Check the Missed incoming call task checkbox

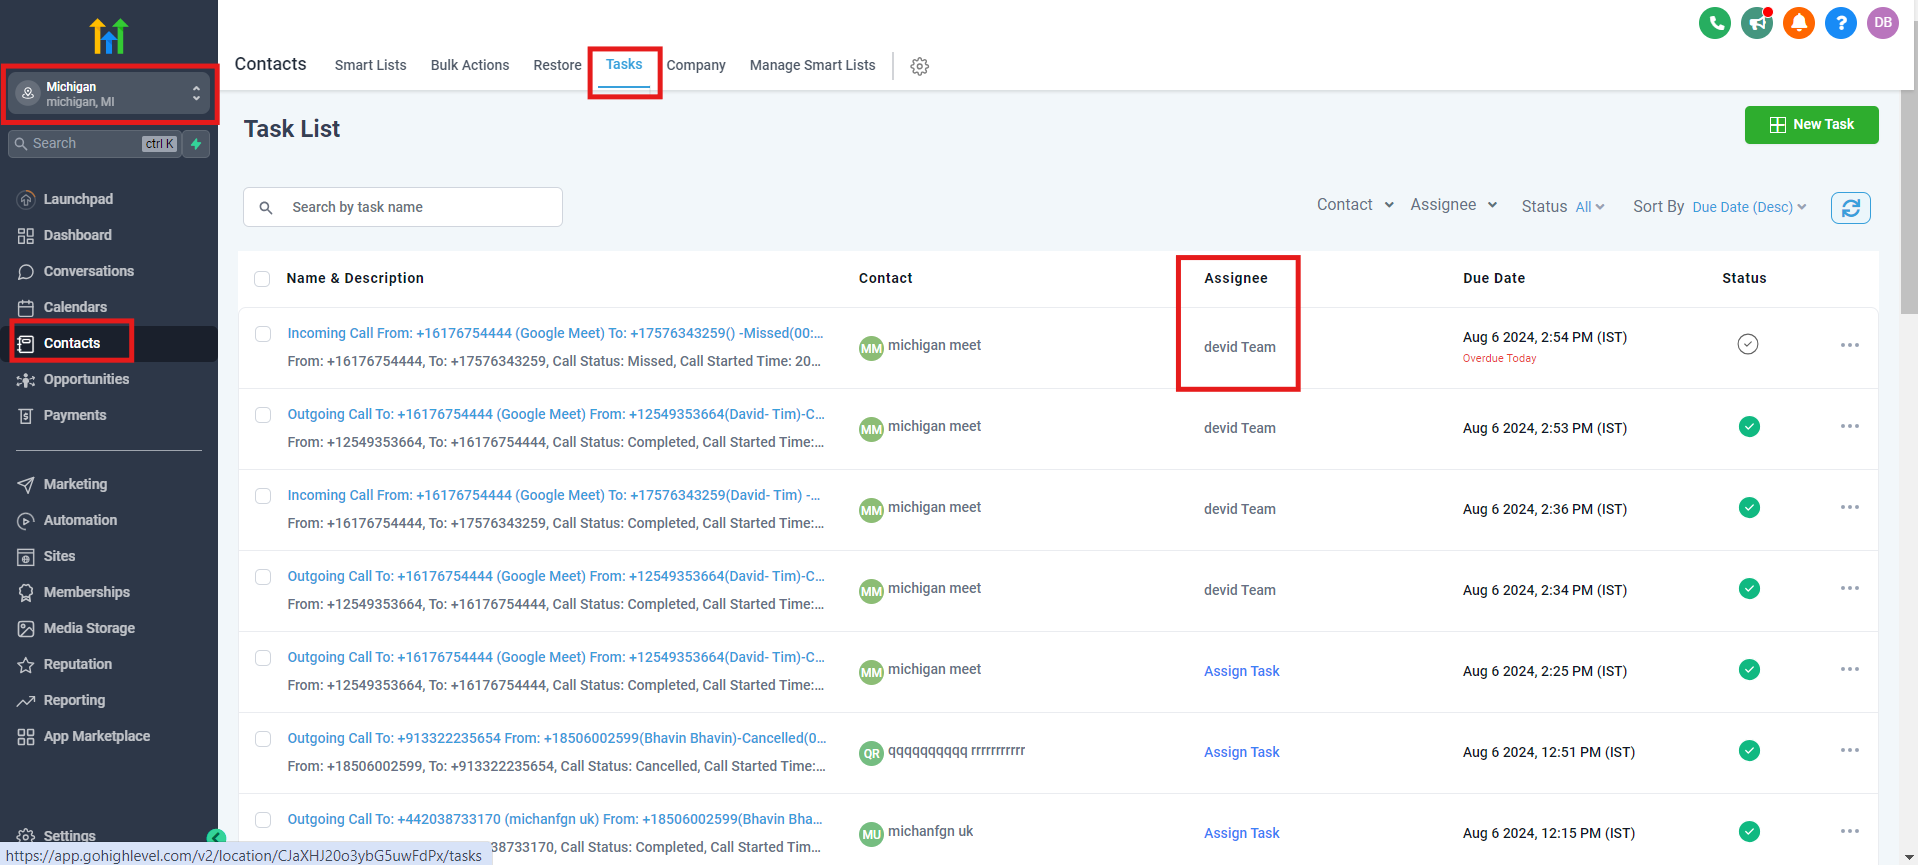tap(263, 334)
